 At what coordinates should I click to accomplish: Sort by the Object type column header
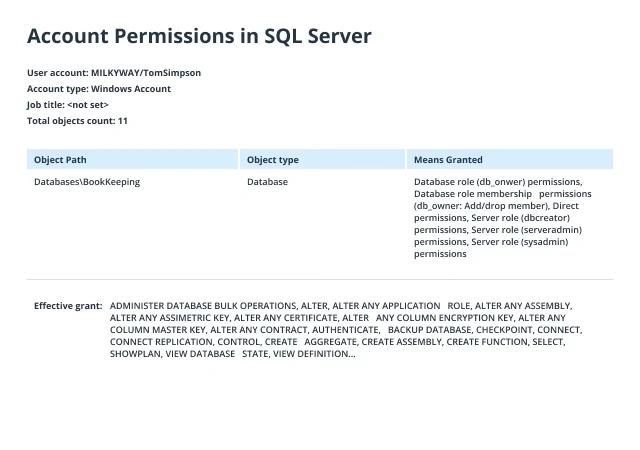(322, 159)
